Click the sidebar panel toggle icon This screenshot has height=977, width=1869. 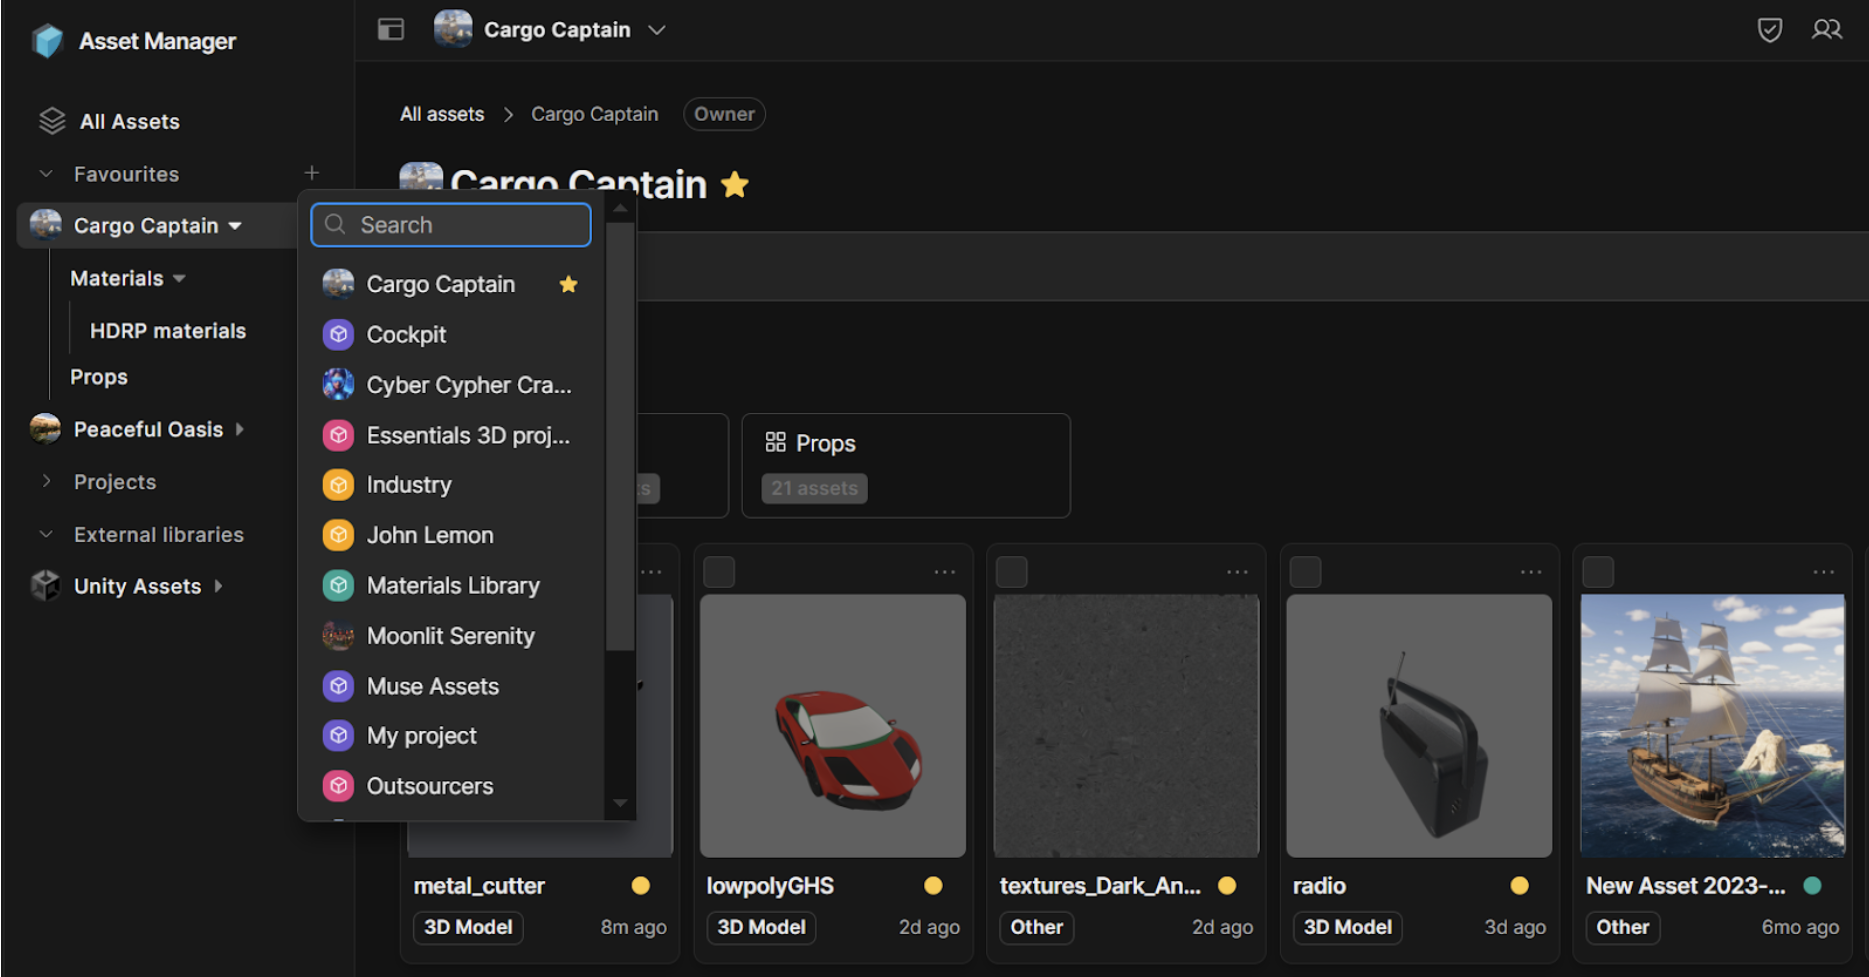click(390, 29)
